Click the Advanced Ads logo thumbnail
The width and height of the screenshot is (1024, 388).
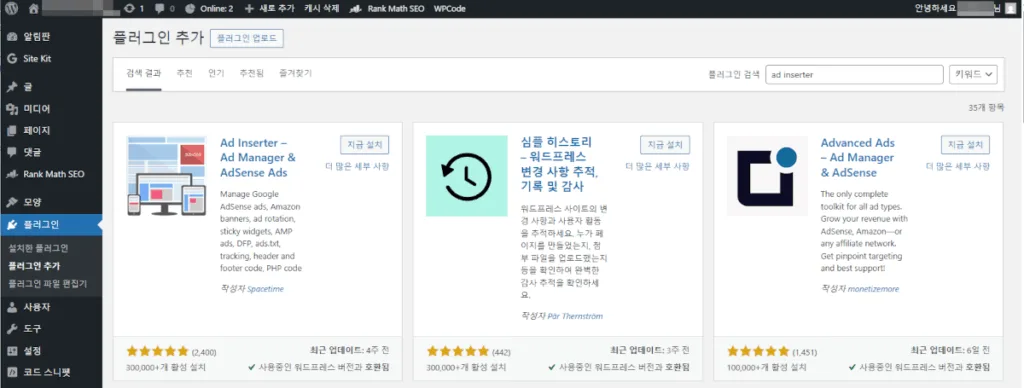coord(767,176)
